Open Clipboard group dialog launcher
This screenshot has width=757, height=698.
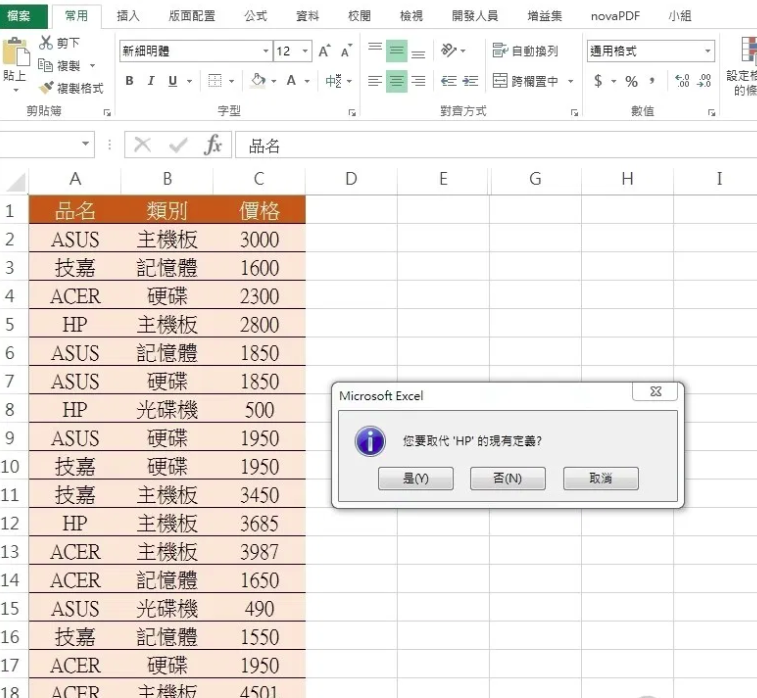107,112
